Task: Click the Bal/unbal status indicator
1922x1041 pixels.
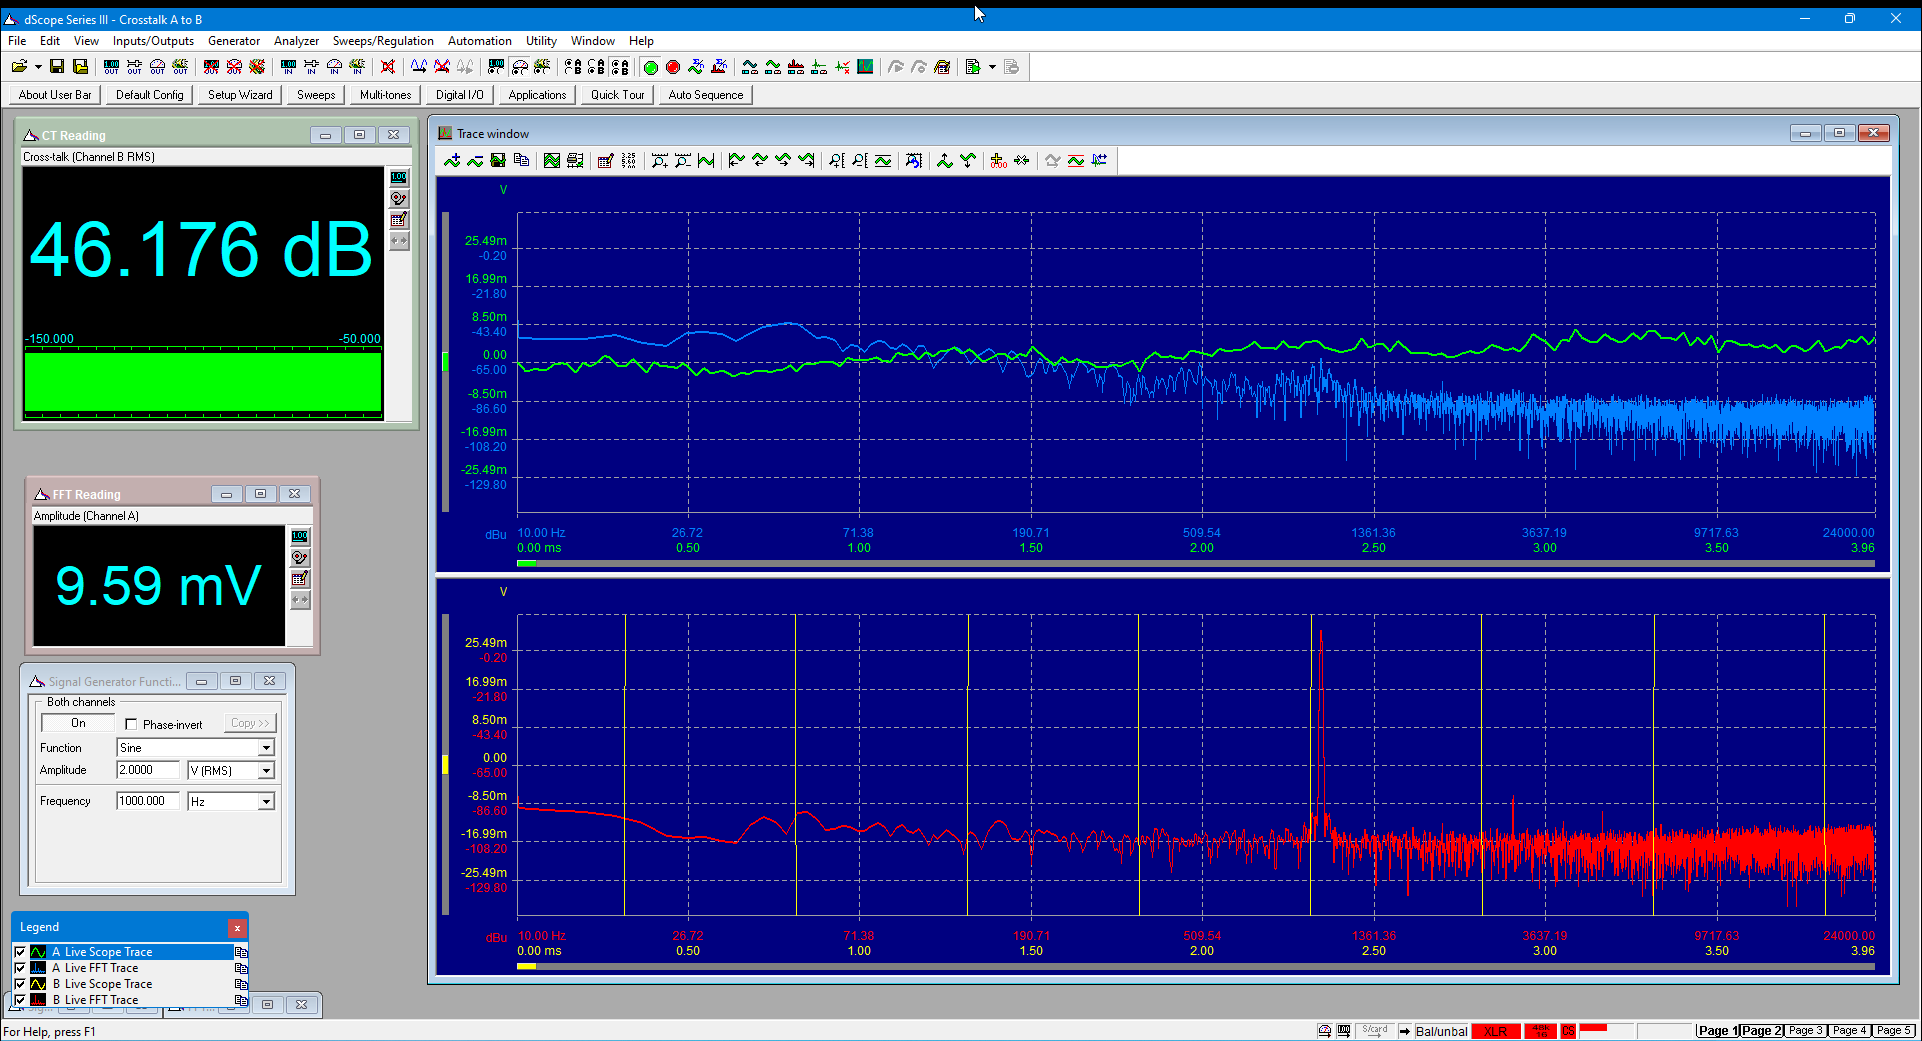Action: pyautogui.click(x=1442, y=1031)
